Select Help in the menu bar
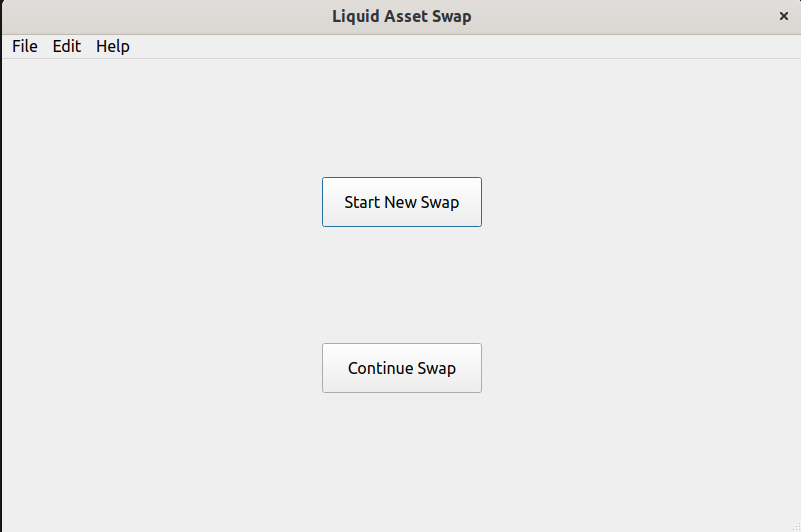 [113, 46]
